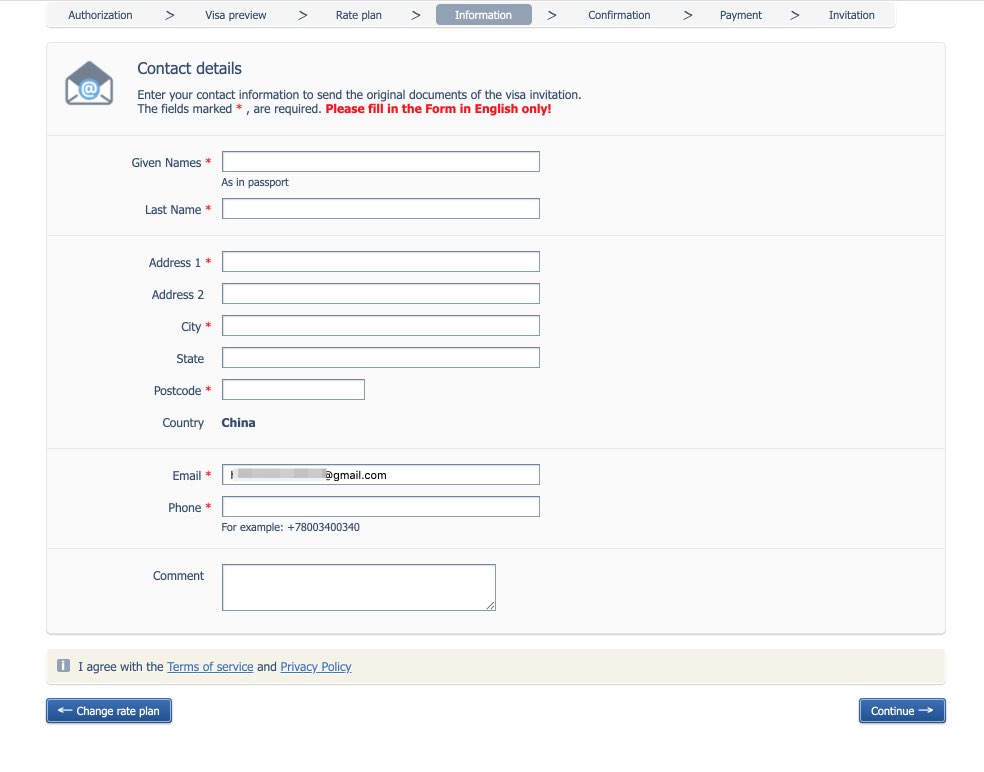Viewport: 984px width, 772px height.
Task: Click the Contact details heading
Action: pos(190,68)
